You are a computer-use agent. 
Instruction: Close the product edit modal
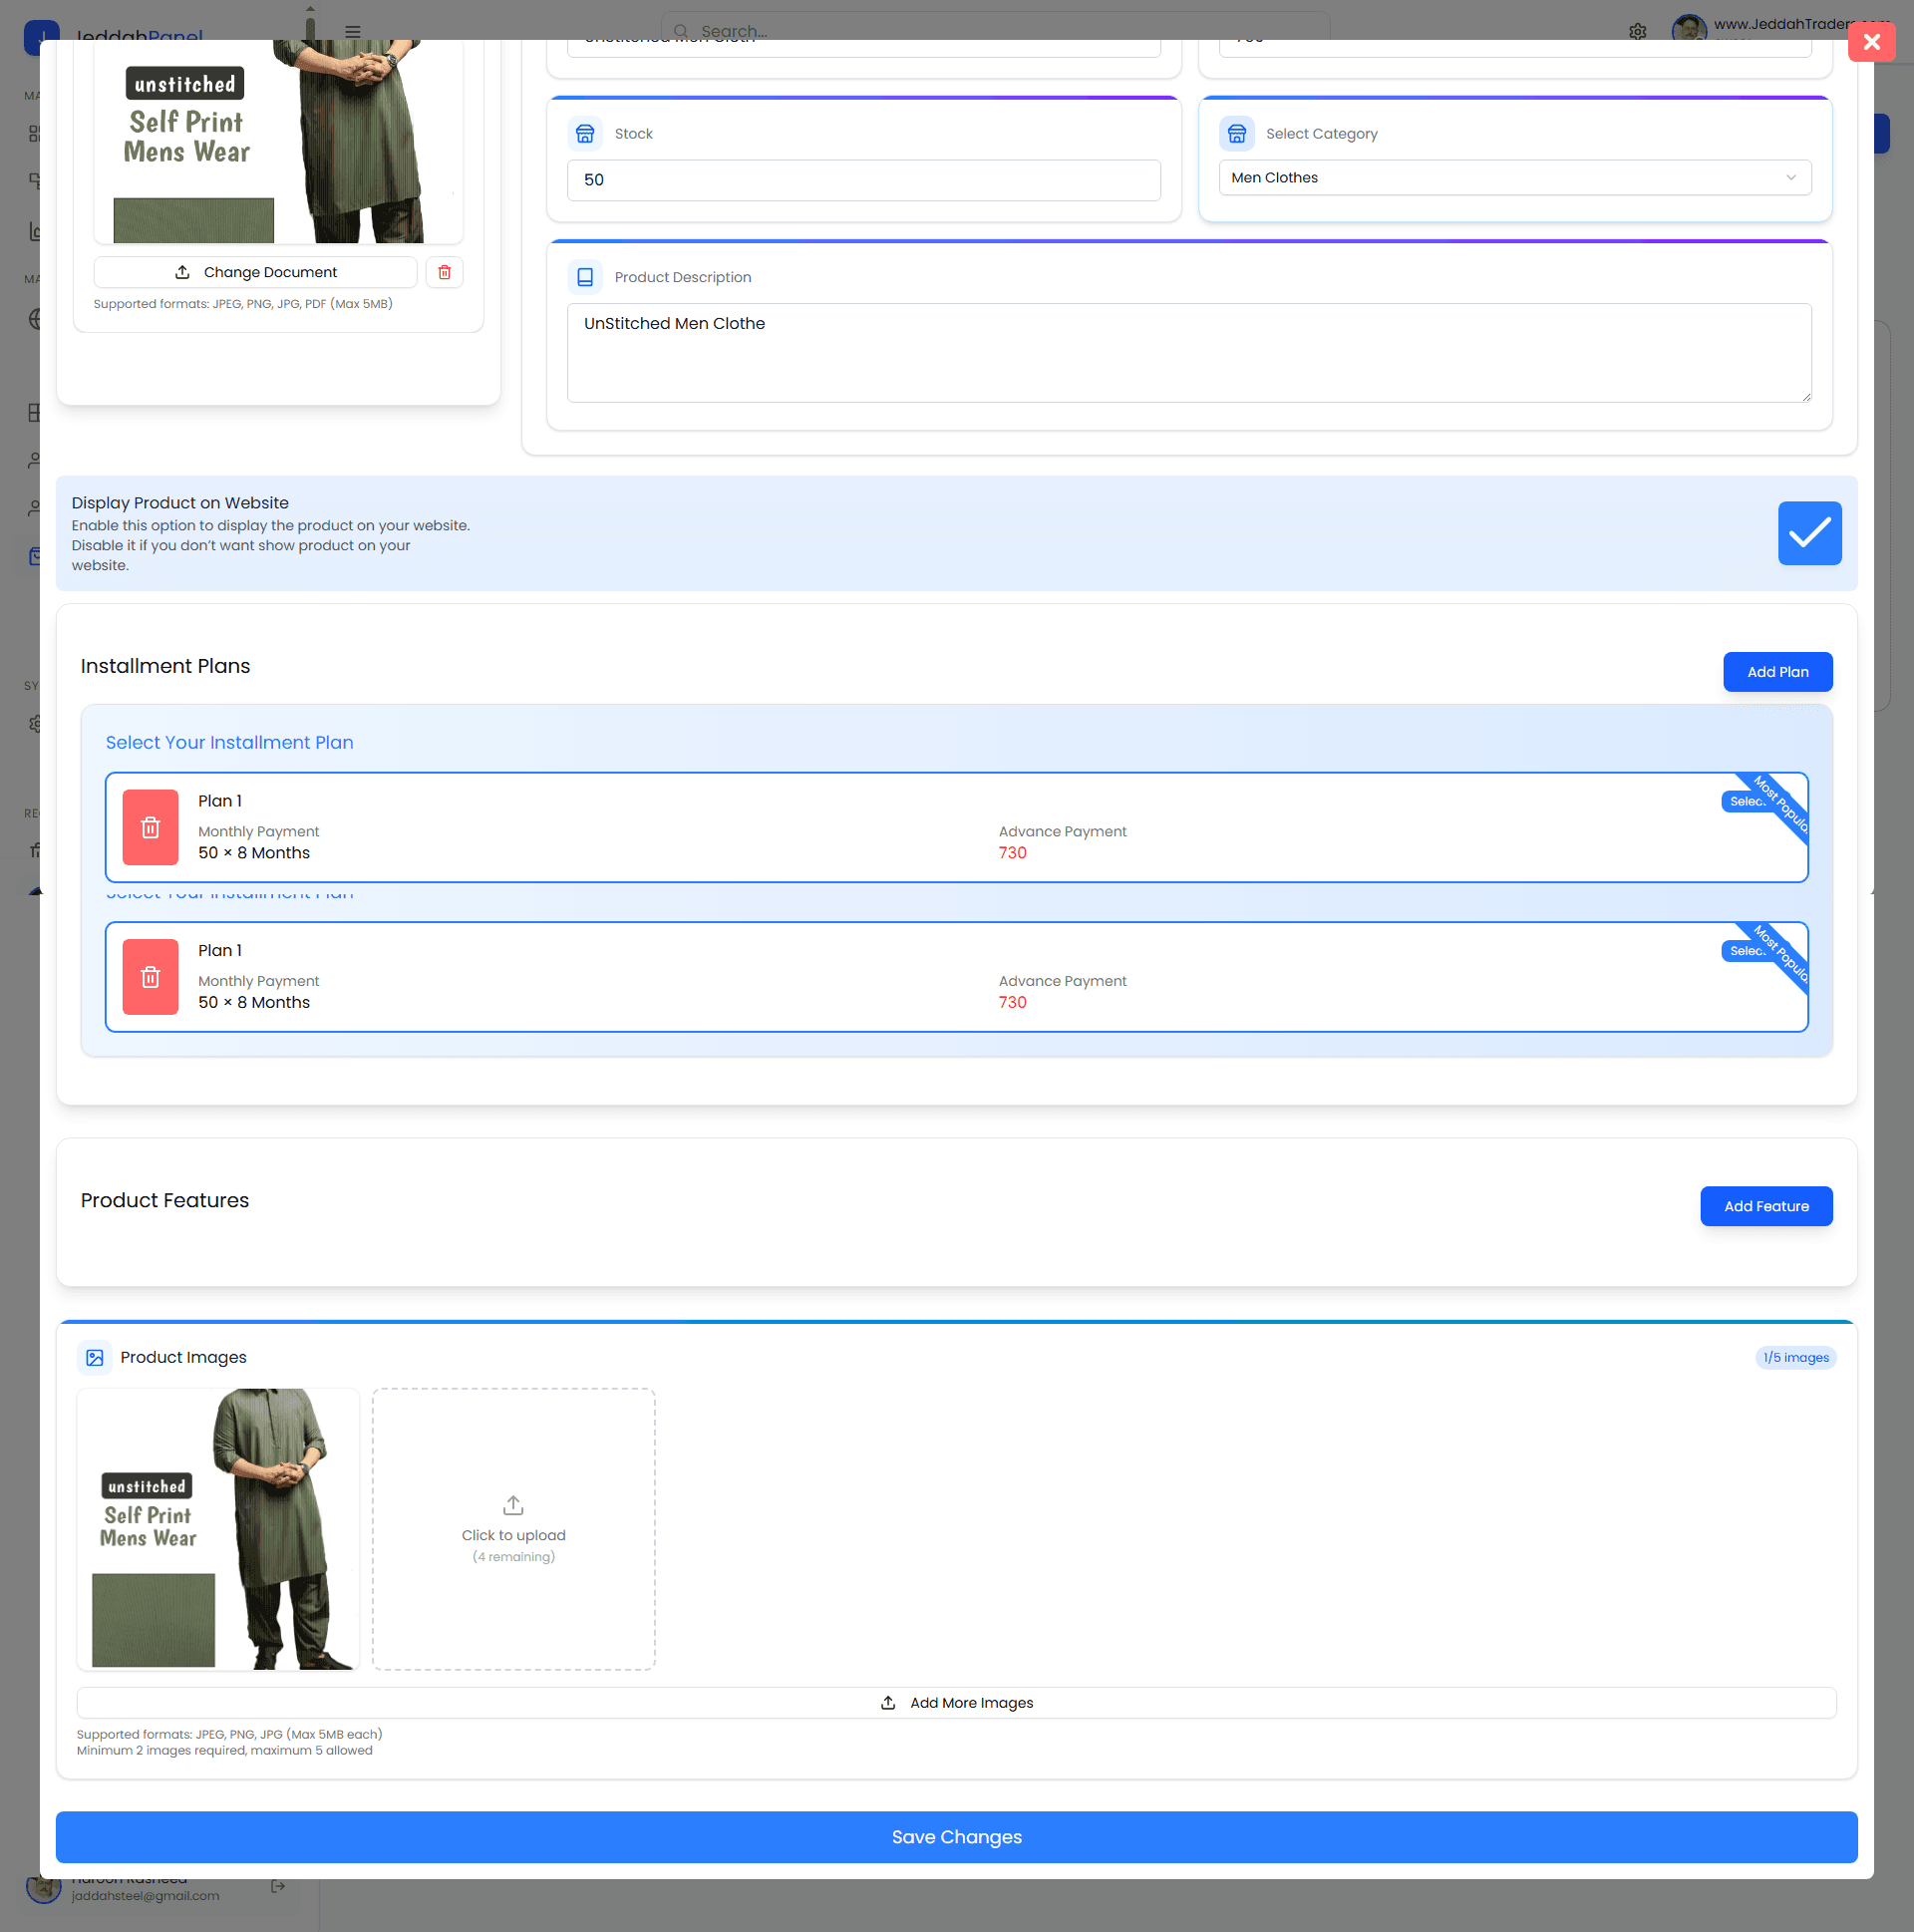1871,42
